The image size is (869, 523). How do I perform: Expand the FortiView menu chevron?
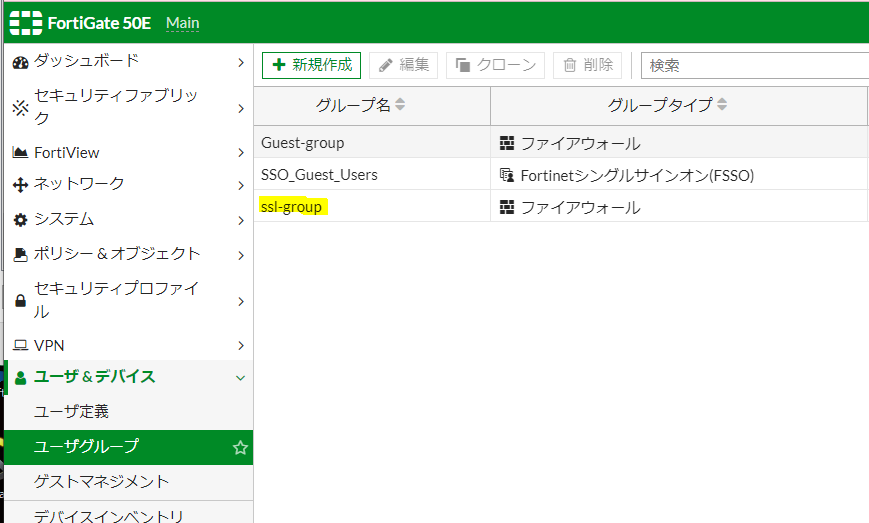[241, 152]
